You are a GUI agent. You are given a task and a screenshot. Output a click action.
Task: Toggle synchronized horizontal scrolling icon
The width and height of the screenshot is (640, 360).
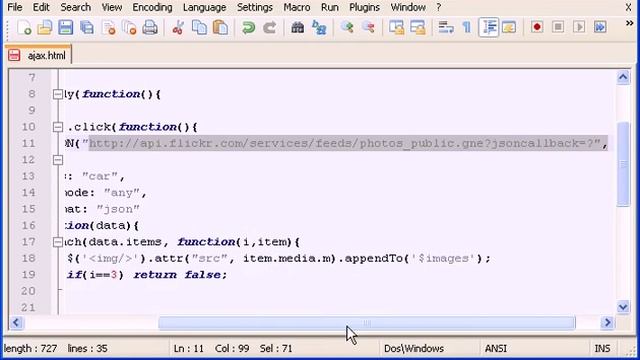[418, 28]
